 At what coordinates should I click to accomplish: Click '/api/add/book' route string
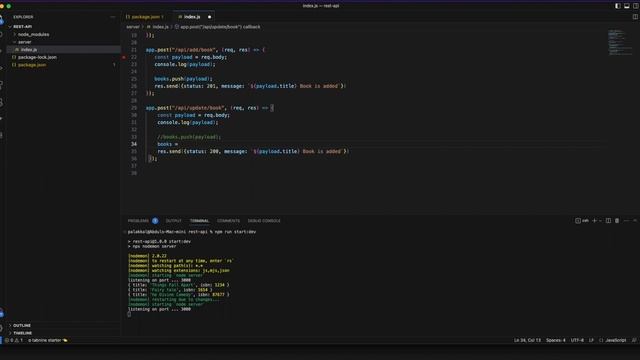tap(194, 50)
